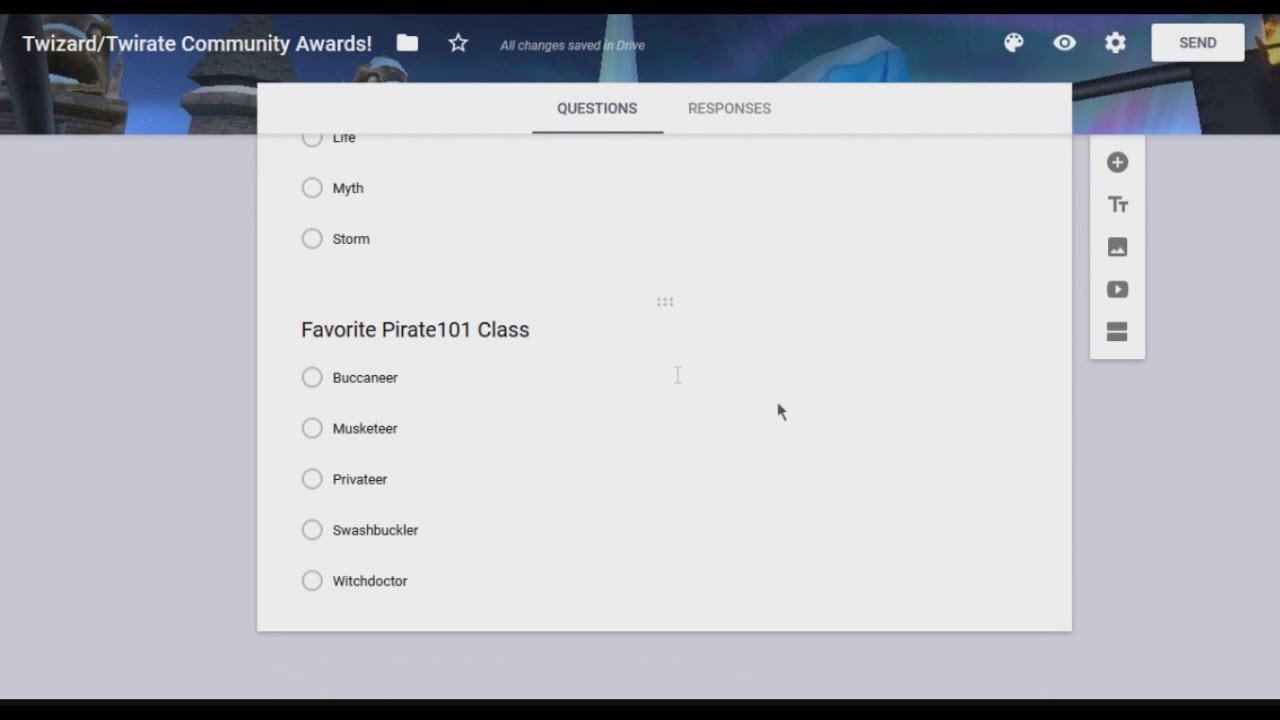This screenshot has width=1280, height=720.
Task: Select the Myth radio option
Action: 312,188
